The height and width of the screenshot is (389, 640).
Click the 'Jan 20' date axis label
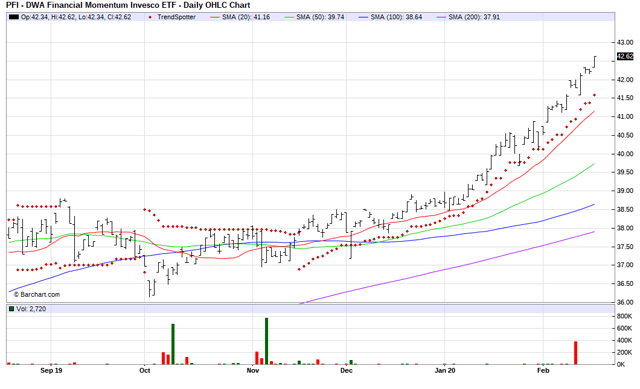click(x=445, y=371)
